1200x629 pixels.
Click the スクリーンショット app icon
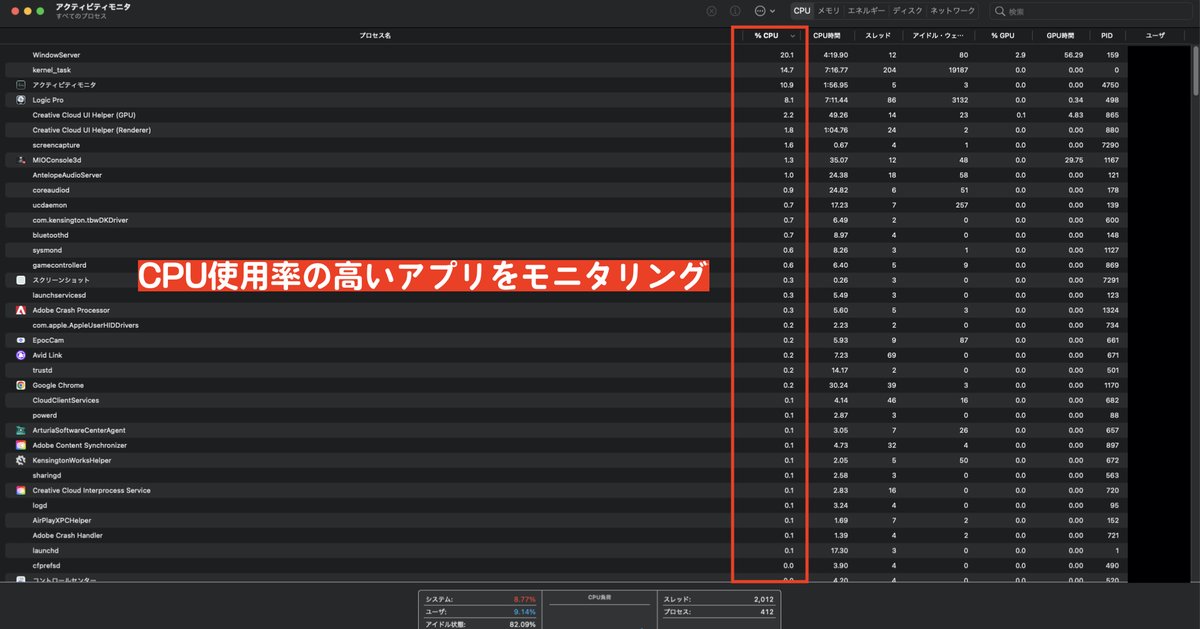point(21,280)
